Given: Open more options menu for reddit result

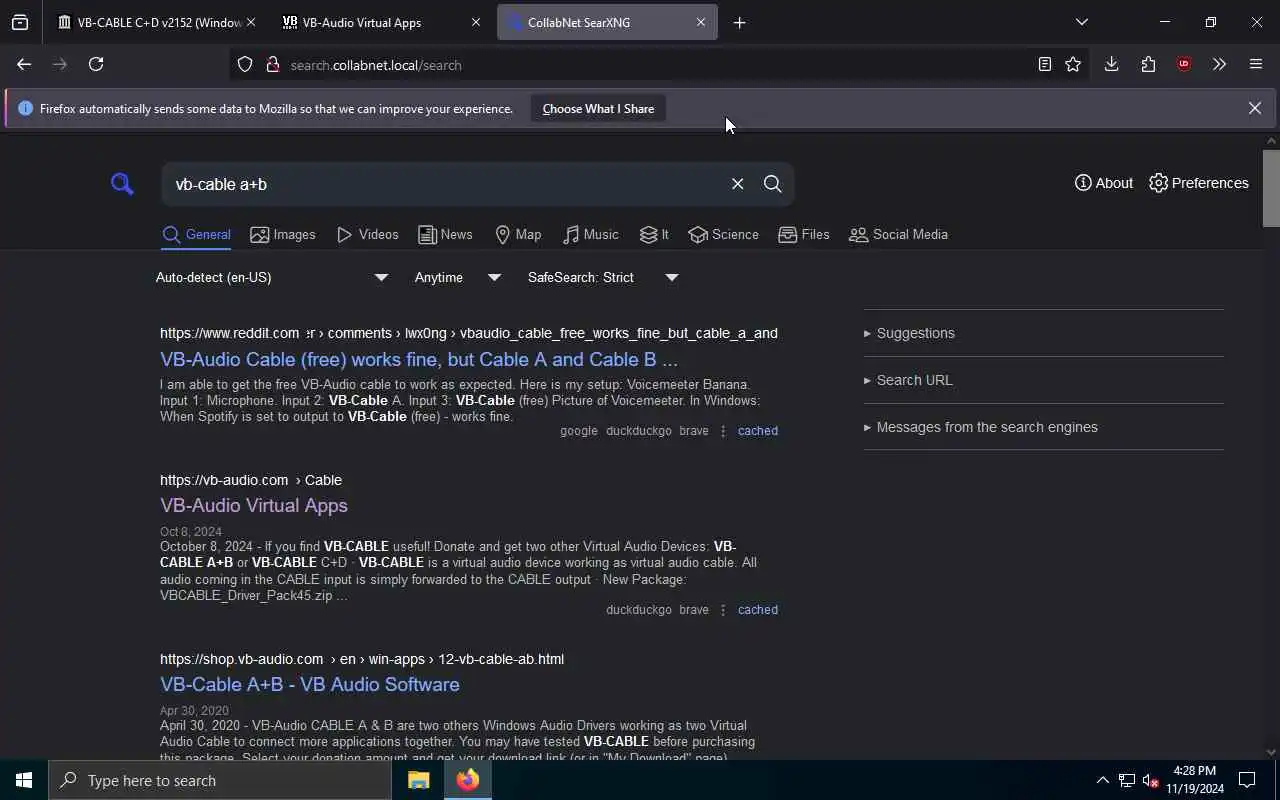Looking at the screenshot, I should (x=723, y=431).
